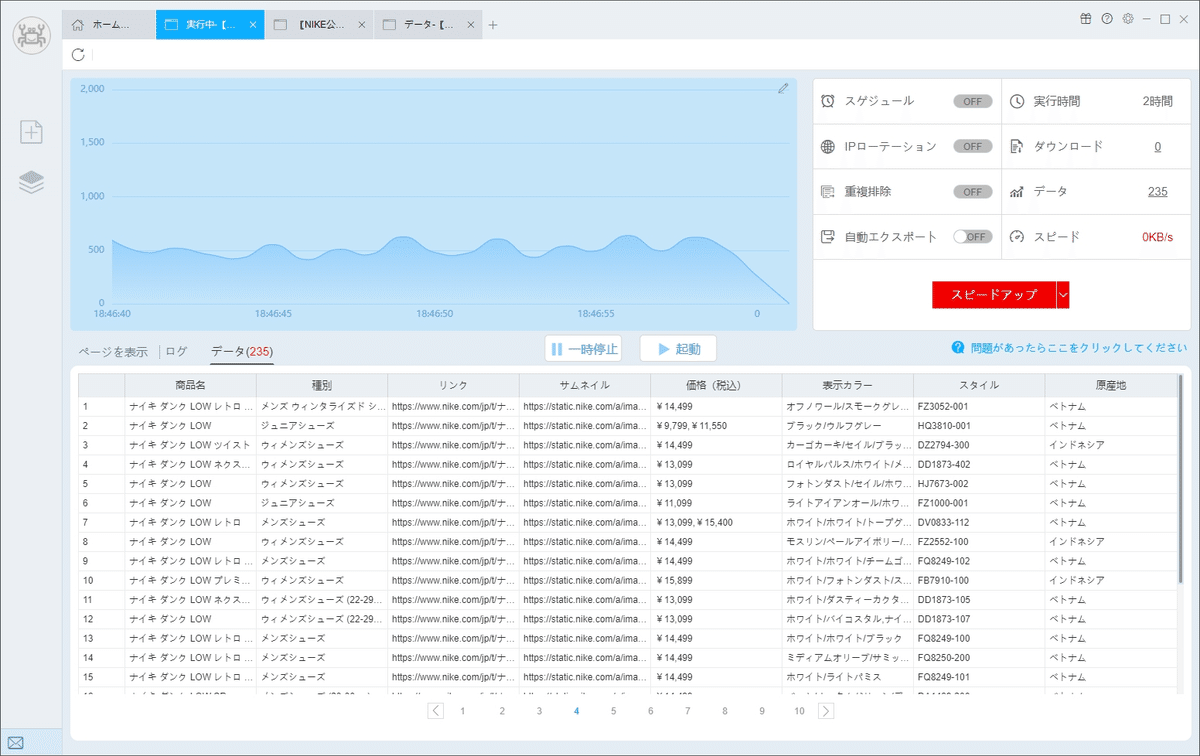Switch to the top データ- browser tab
Image resolution: width=1200 pixels, height=756 pixels.
pos(428,25)
